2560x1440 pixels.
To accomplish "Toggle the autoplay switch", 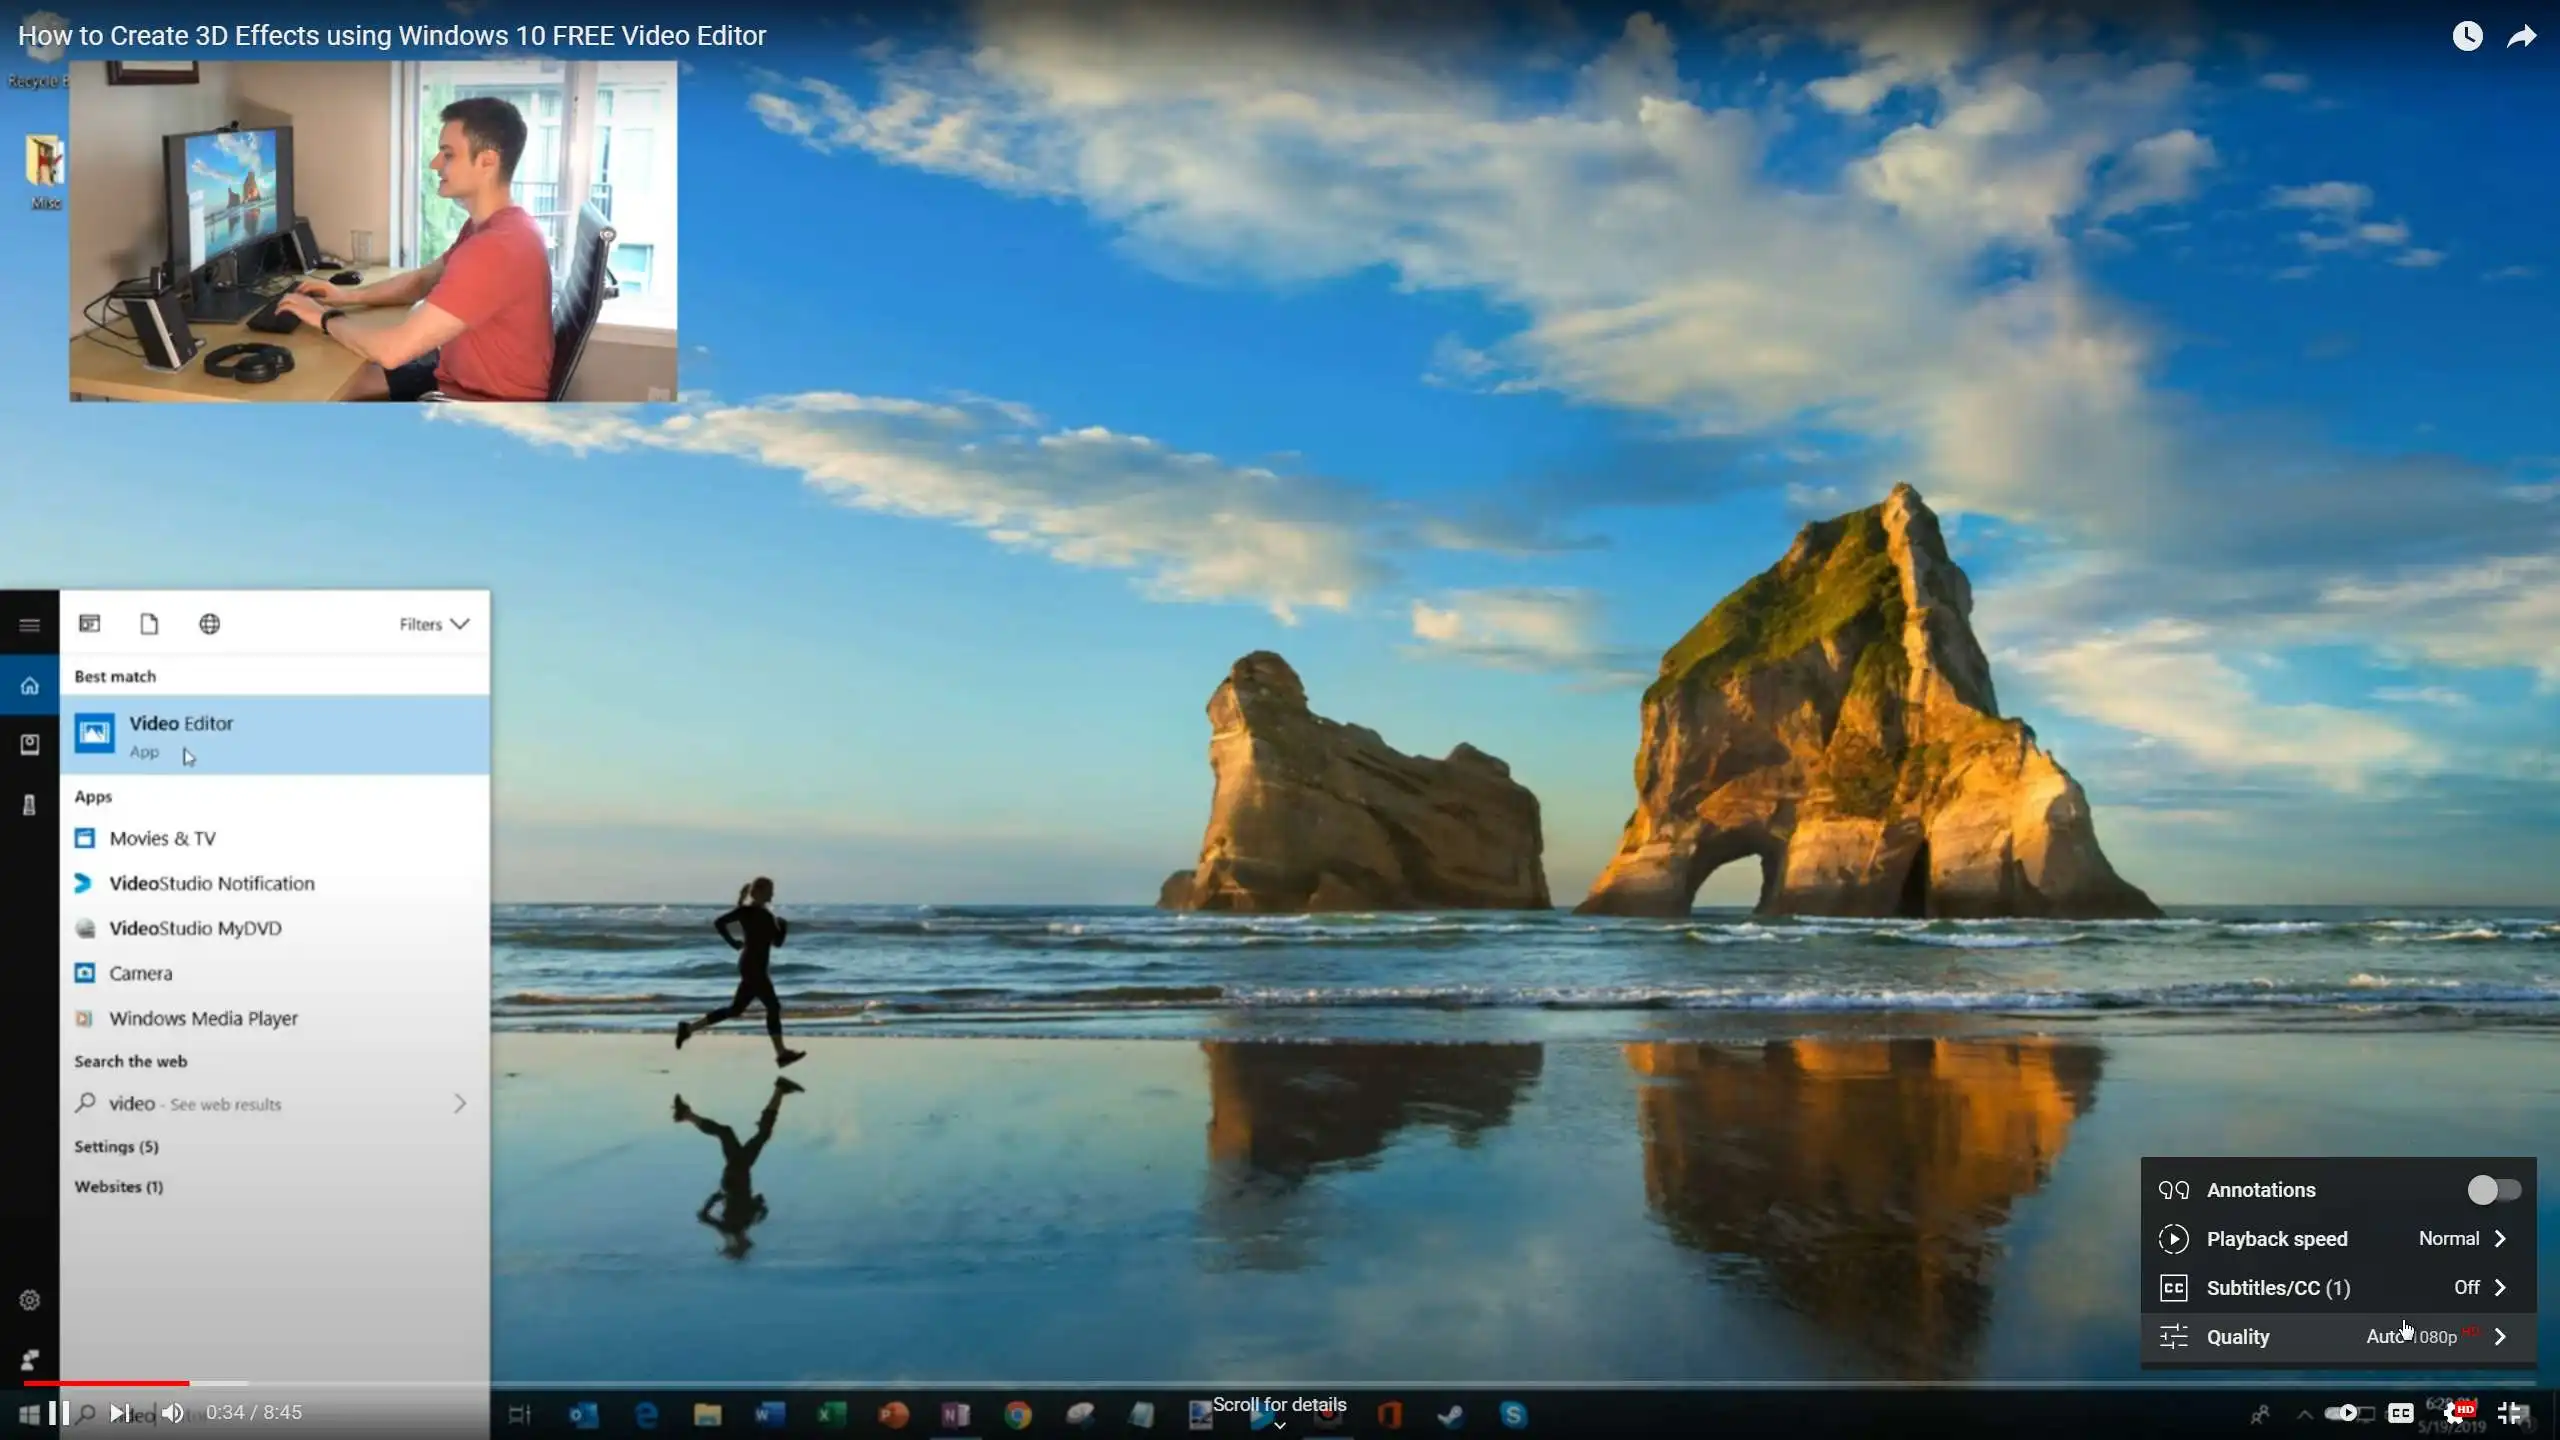I will (x=2340, y=1413).
